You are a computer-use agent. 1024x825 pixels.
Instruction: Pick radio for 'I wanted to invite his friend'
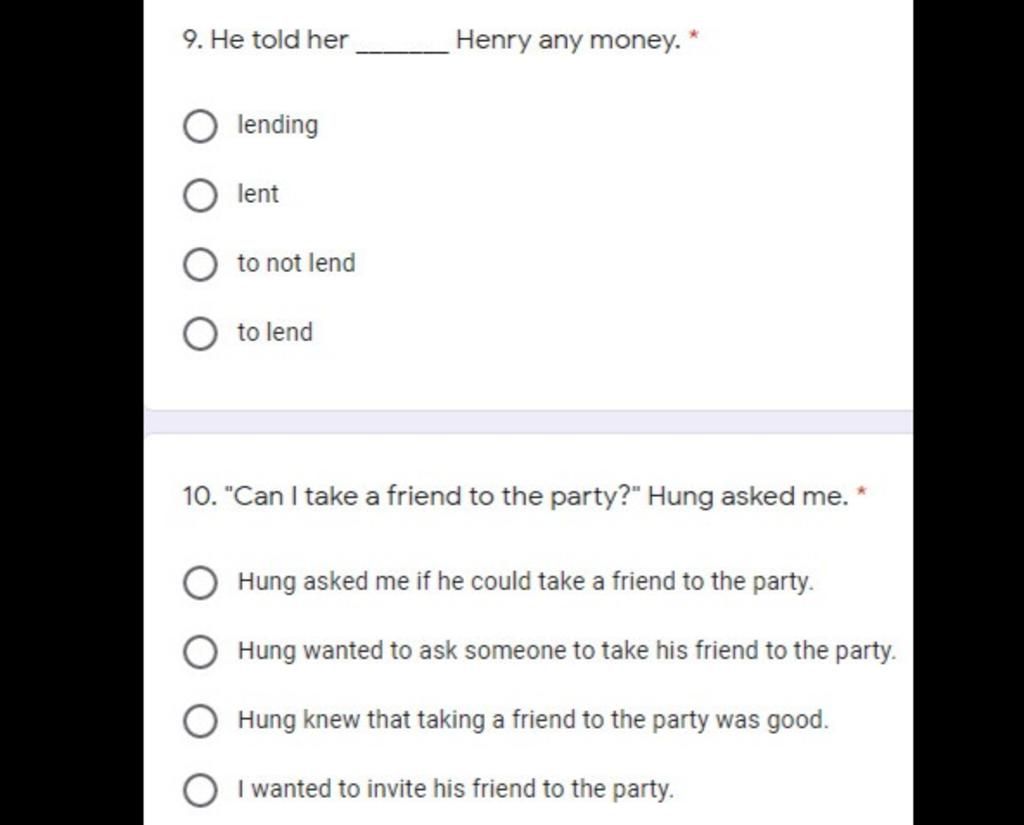200,790
